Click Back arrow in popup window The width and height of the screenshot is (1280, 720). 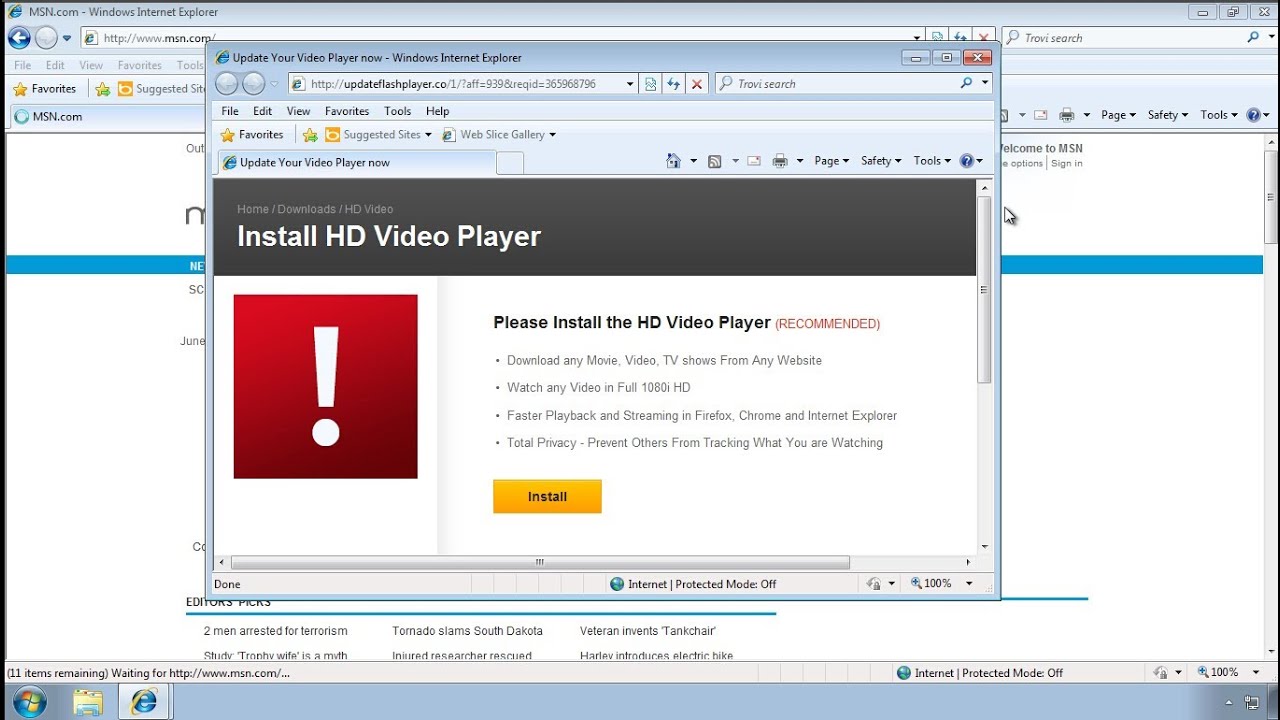click(x=227, y=84)
